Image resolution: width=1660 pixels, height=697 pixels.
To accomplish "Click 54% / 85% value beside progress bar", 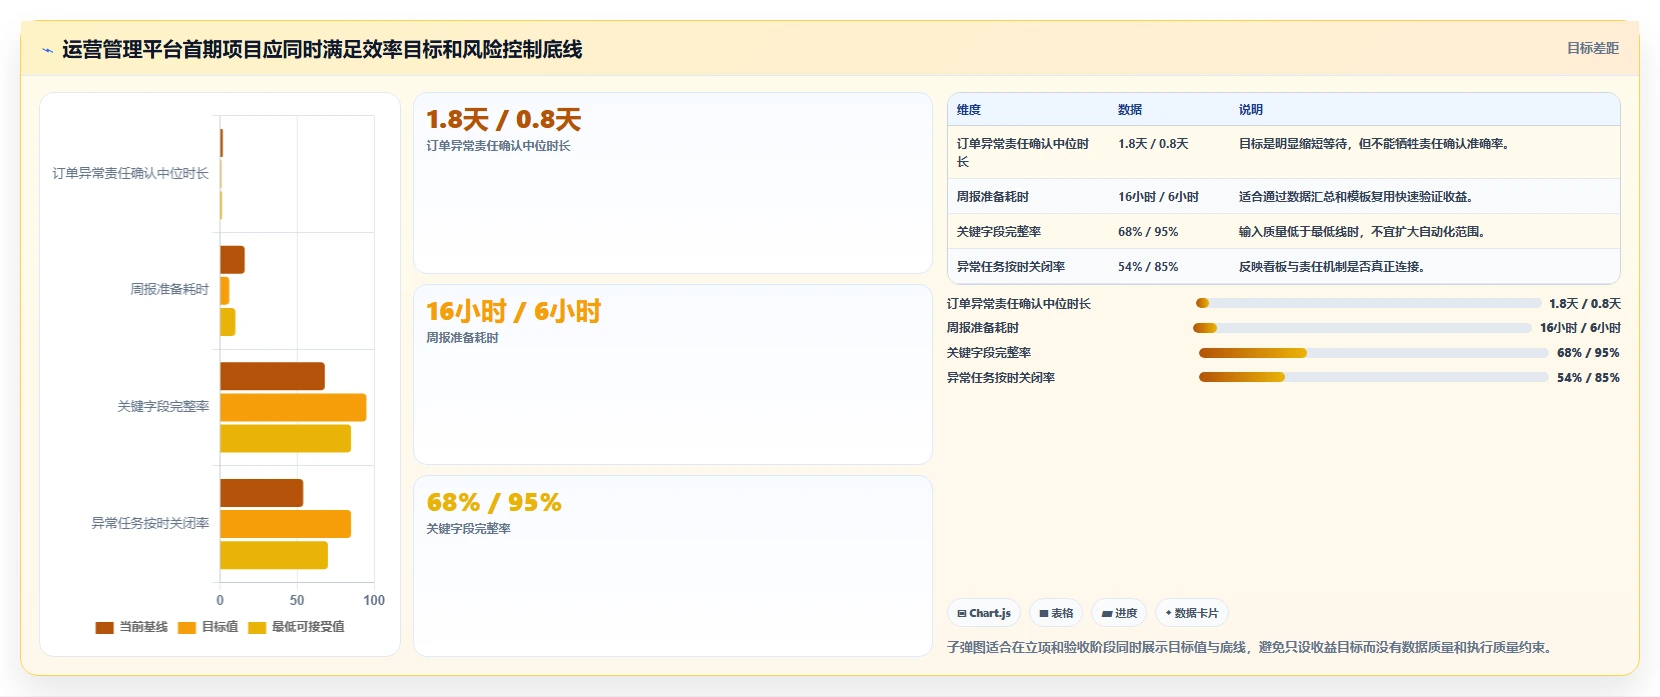I will click(x=1588, y=378).
